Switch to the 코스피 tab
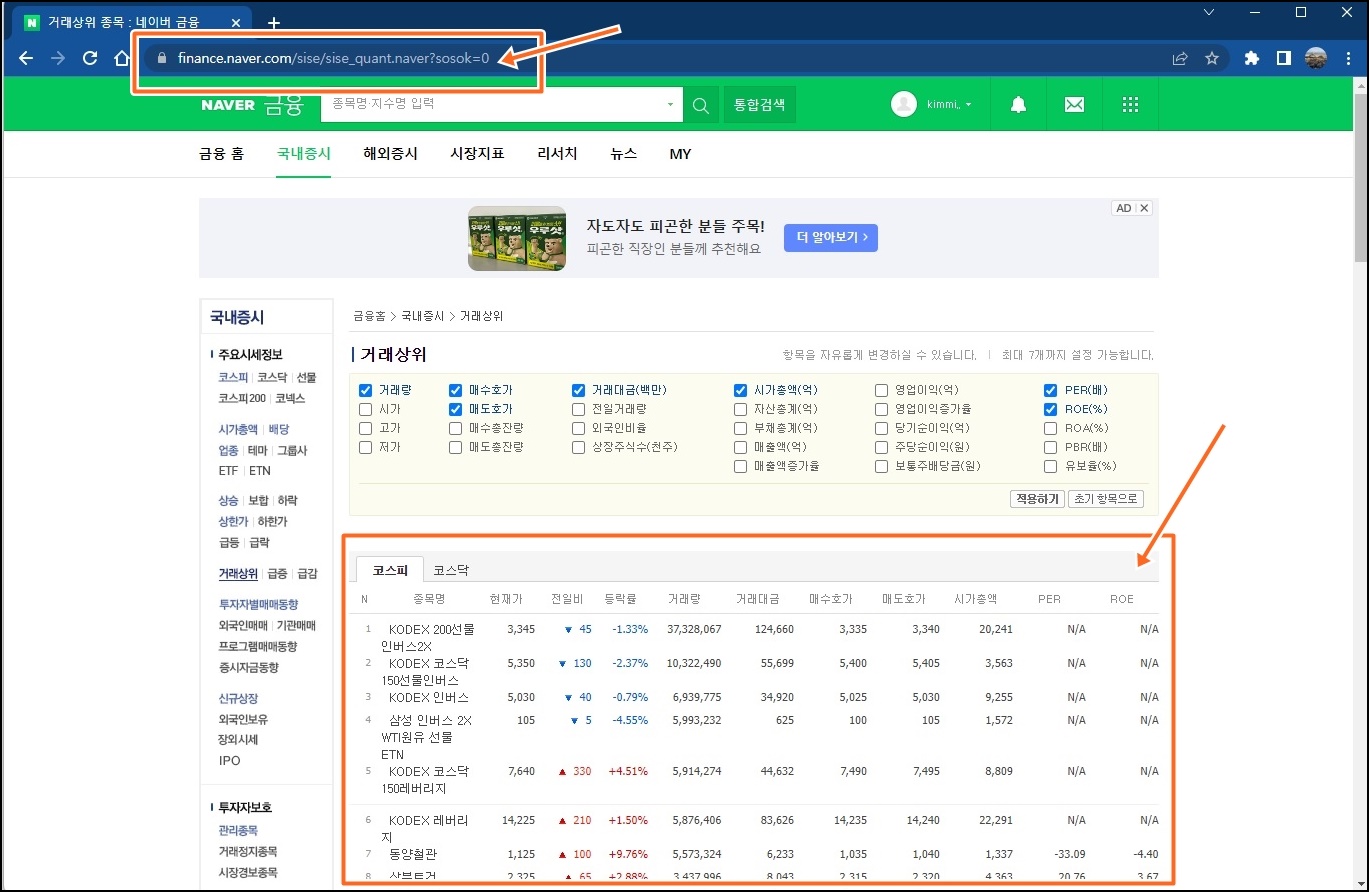 click(x=390, y=570)
